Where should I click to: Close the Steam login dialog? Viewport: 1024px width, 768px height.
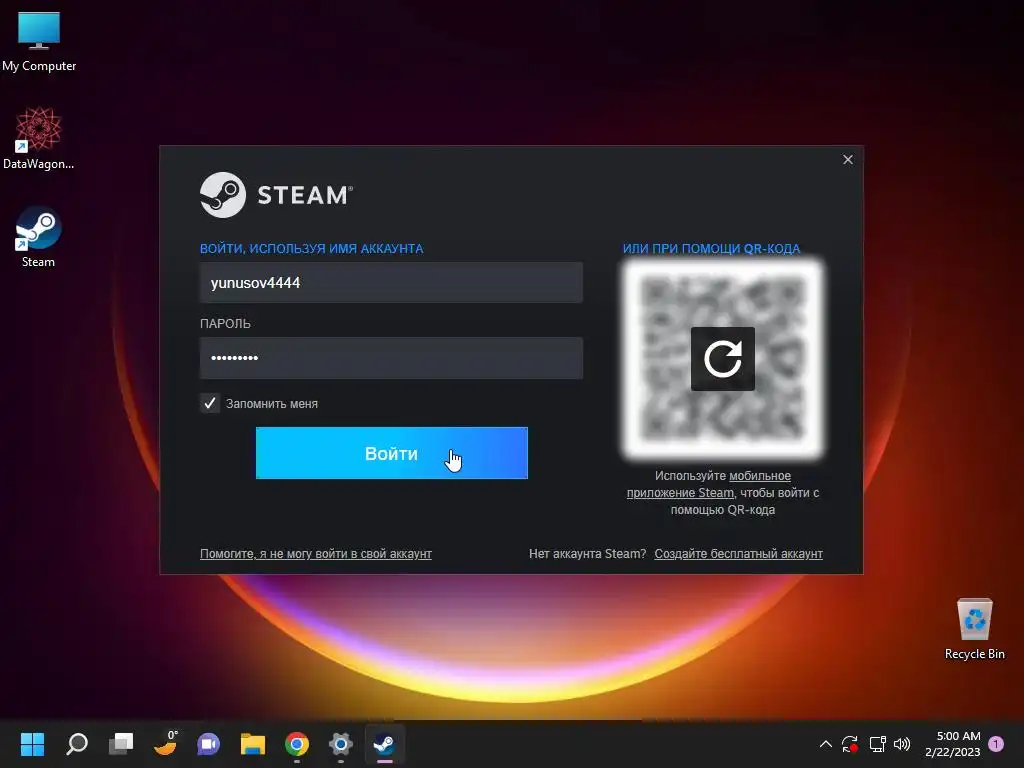[x=848, y=159]
